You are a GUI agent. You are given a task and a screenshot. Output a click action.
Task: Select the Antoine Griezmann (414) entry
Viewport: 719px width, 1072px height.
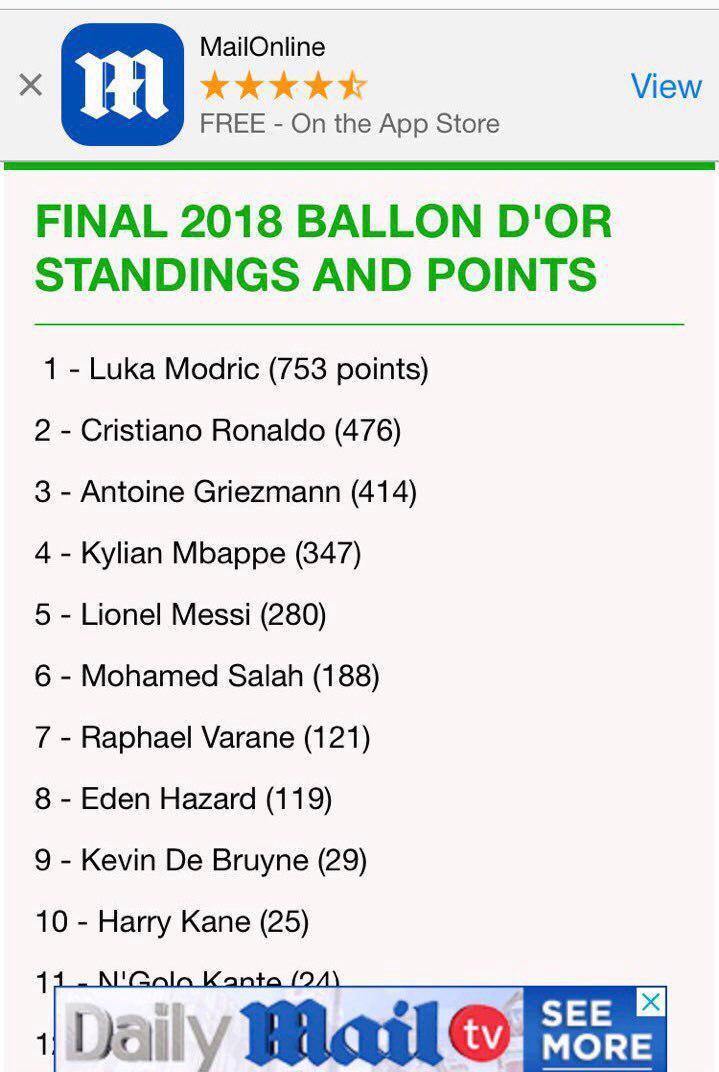(x=226, y=492)
